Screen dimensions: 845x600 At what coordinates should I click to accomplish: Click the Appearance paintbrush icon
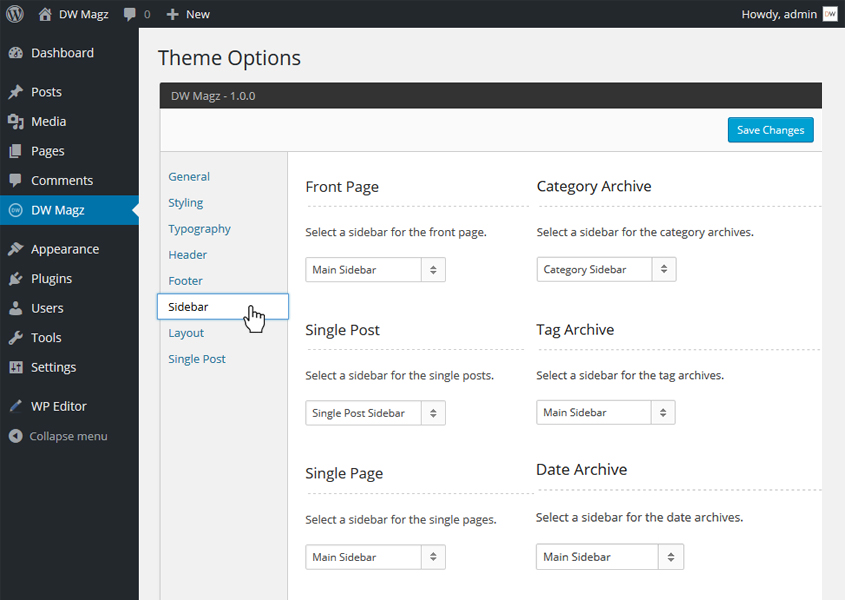point(16,249)
